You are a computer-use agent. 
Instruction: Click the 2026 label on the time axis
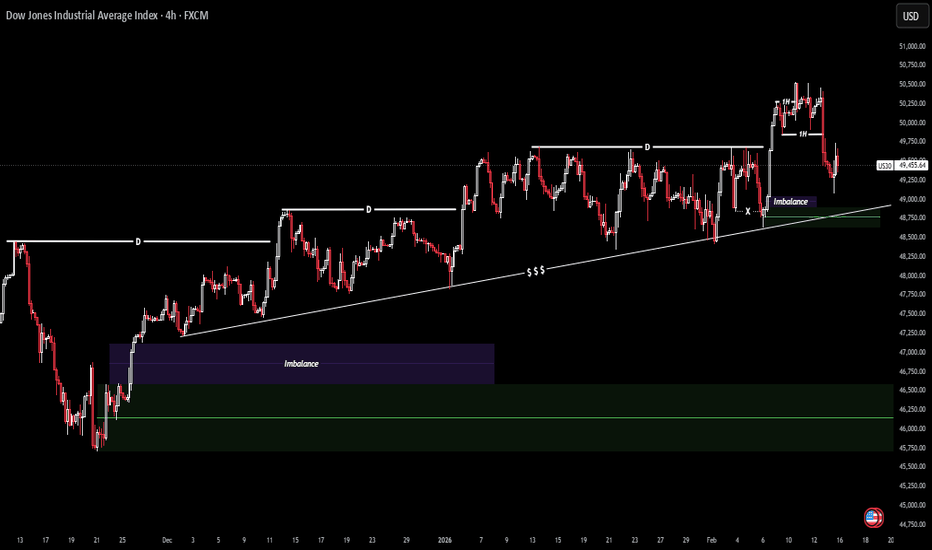point(445,540)
